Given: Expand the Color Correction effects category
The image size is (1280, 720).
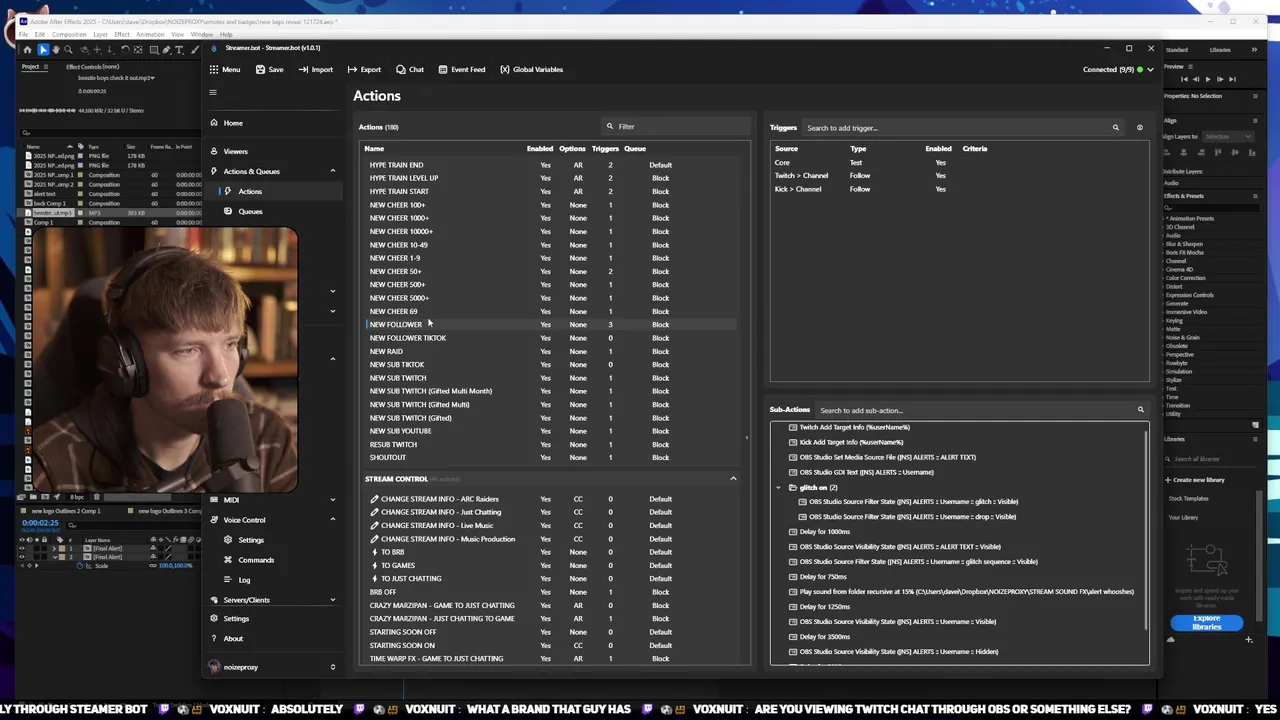Looking at the screenshot, I should (x=1185, y=278).
